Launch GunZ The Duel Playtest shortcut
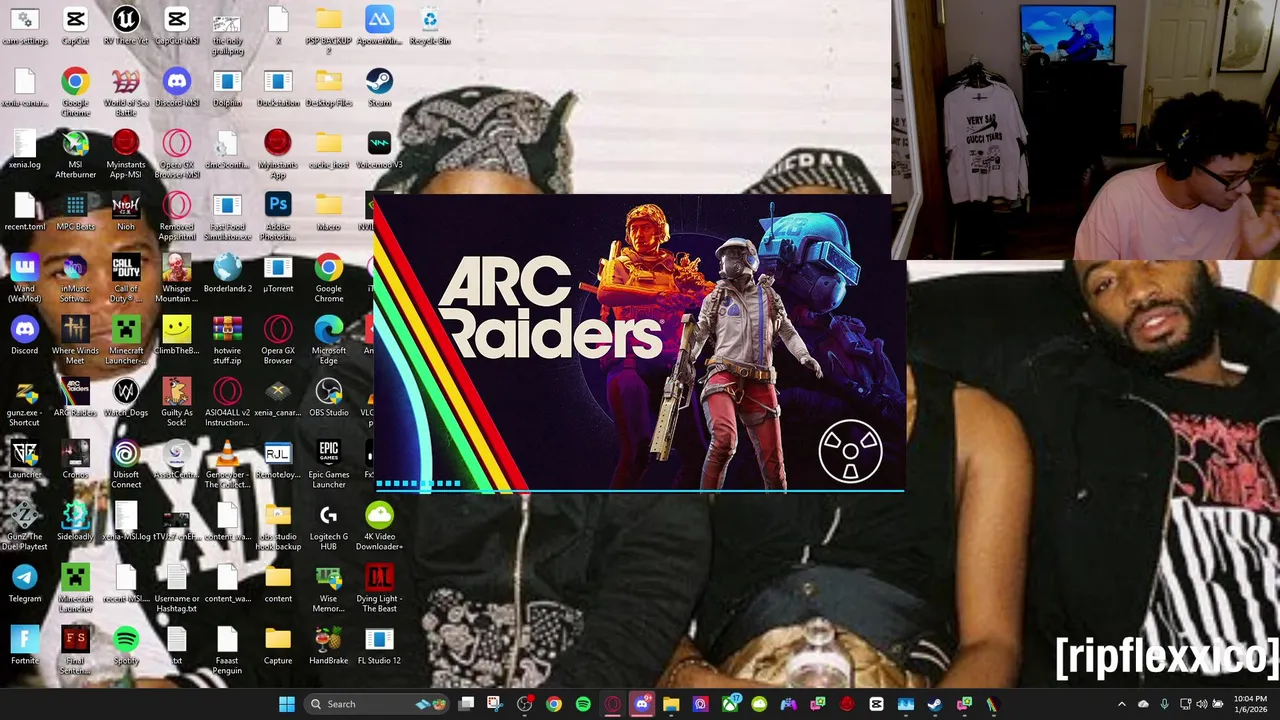This screenshot has width=1280, height=720. click(25, 526)
